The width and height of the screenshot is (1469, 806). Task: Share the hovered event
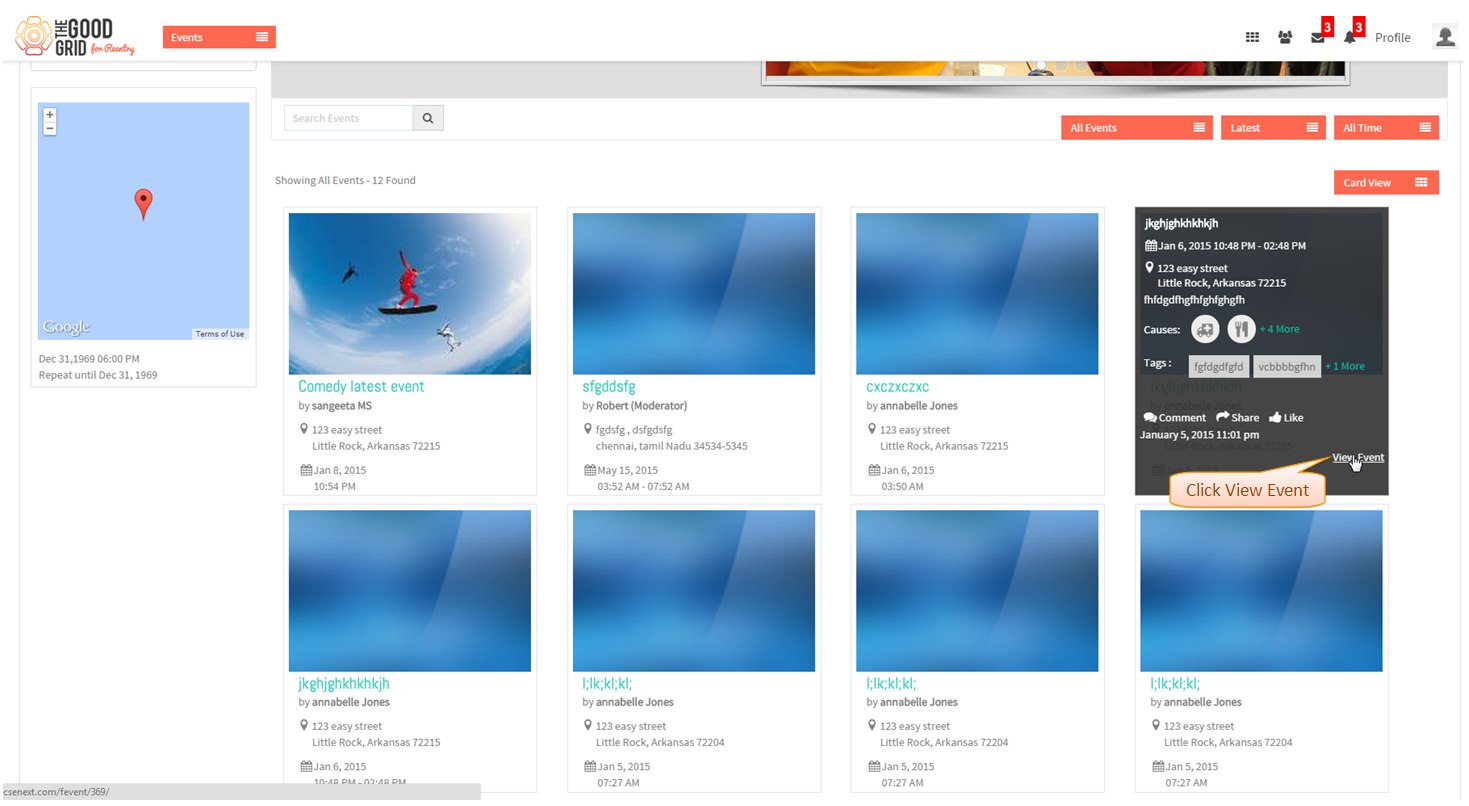click(1238, 418)
